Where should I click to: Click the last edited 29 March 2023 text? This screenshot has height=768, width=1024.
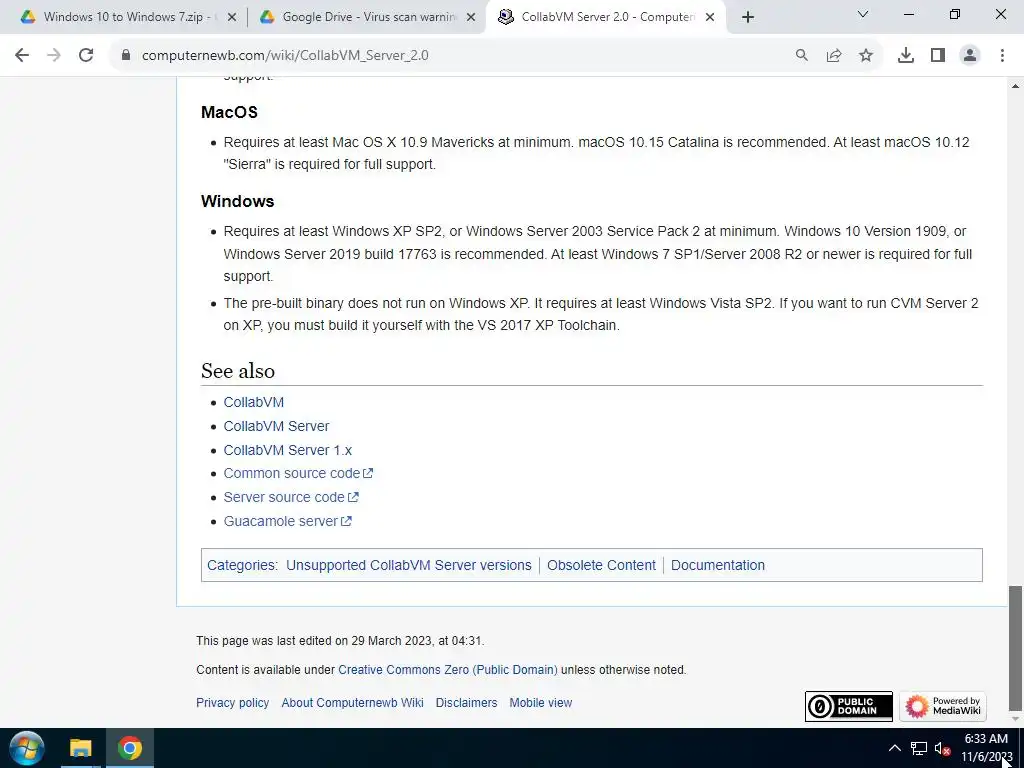point(340,641)
